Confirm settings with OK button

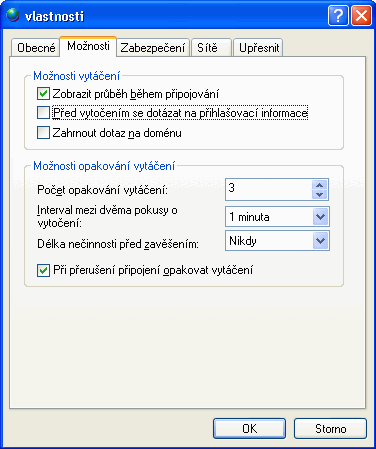[x=249, y=429]
